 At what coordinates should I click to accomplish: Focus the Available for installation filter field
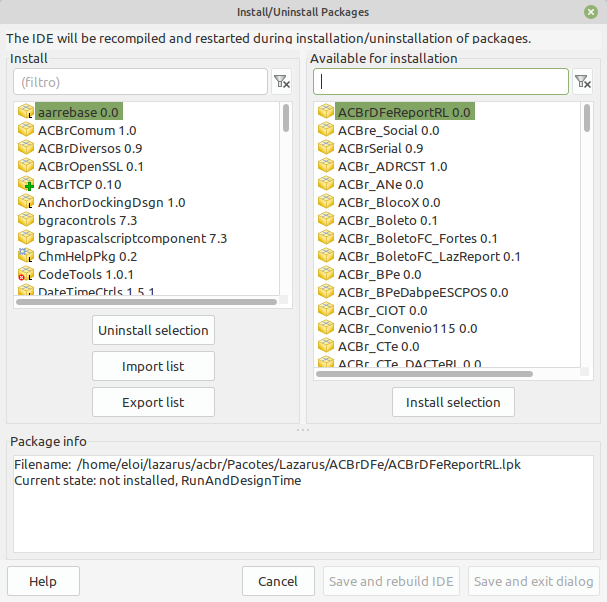click(441, 82)
